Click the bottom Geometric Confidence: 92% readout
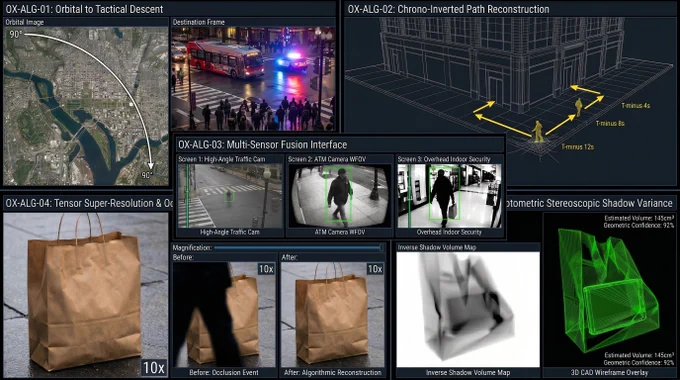Image resolution: width=680 pixels, height=380 pixels. pos(639,363)
